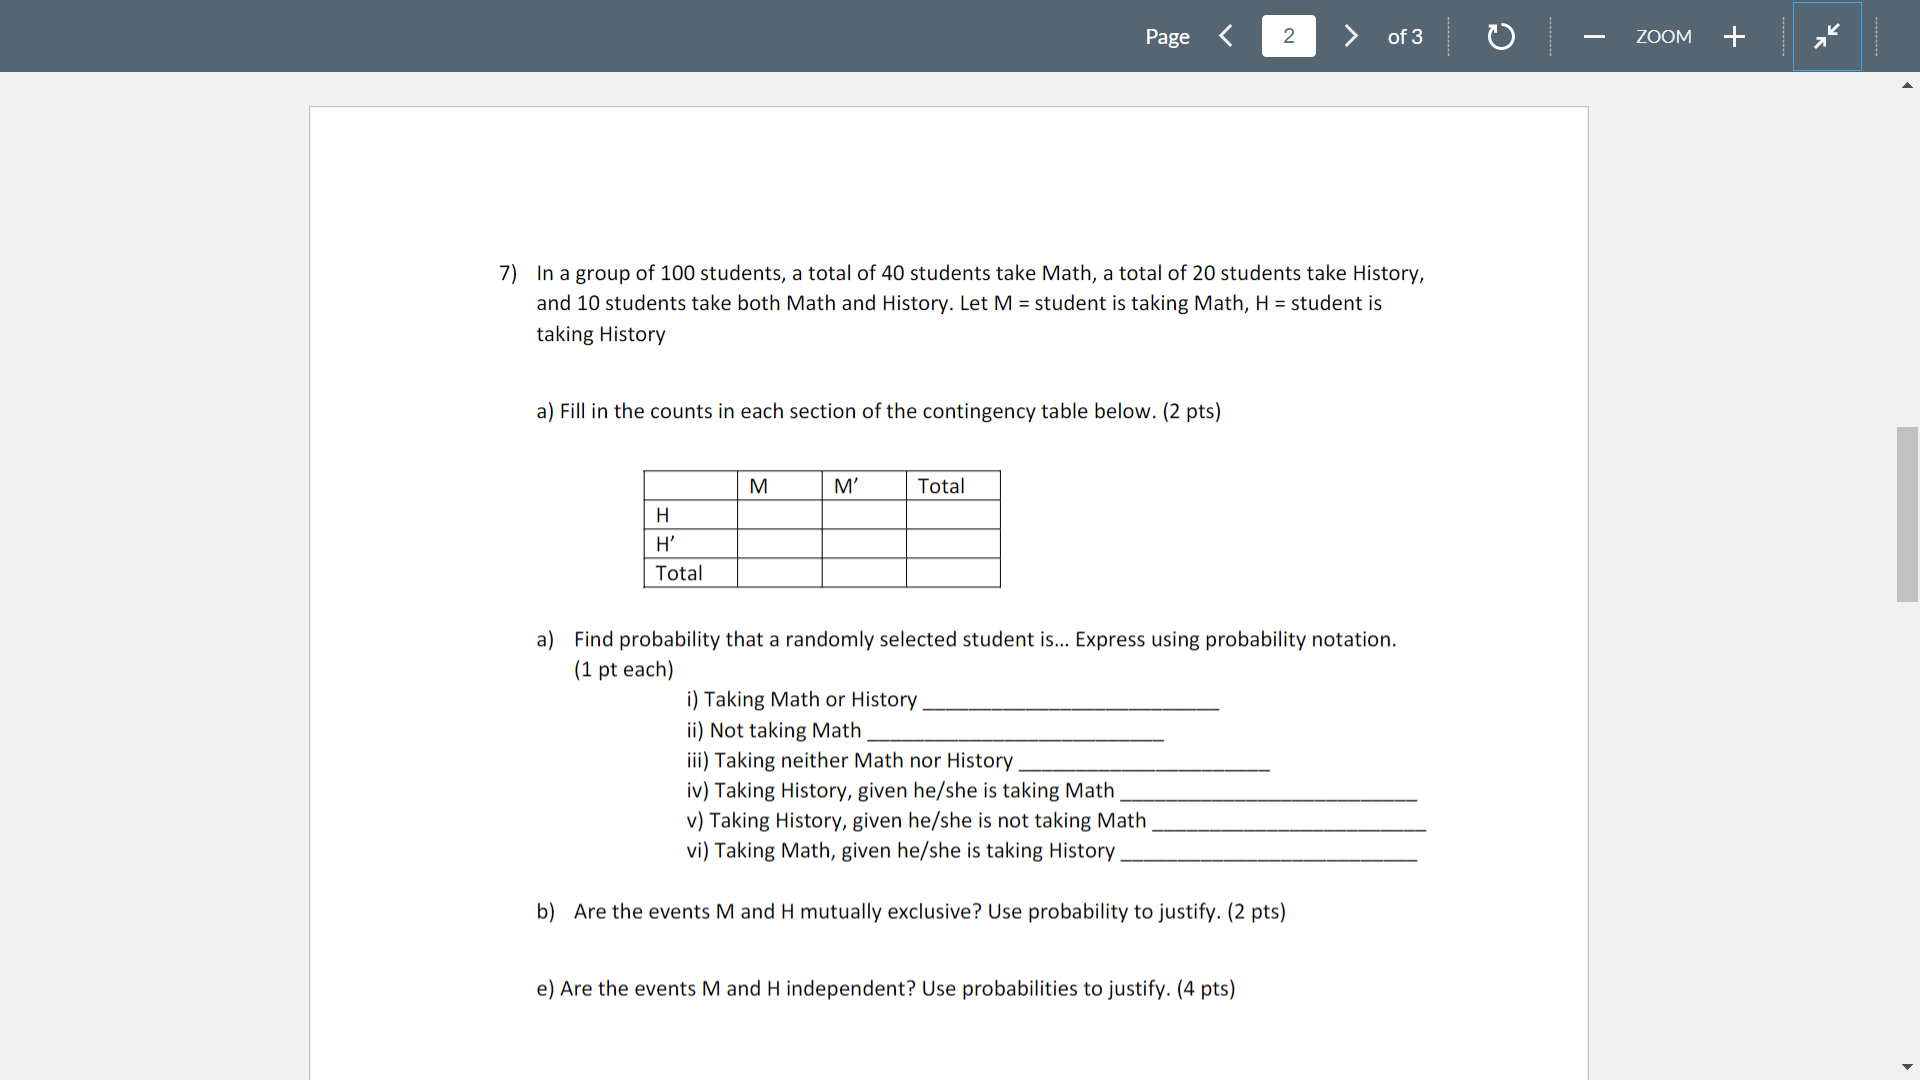Zoom out of the document
Image resolution: width=1920 pixels, height=1080 pixels.
click(x=1594, y=36)
